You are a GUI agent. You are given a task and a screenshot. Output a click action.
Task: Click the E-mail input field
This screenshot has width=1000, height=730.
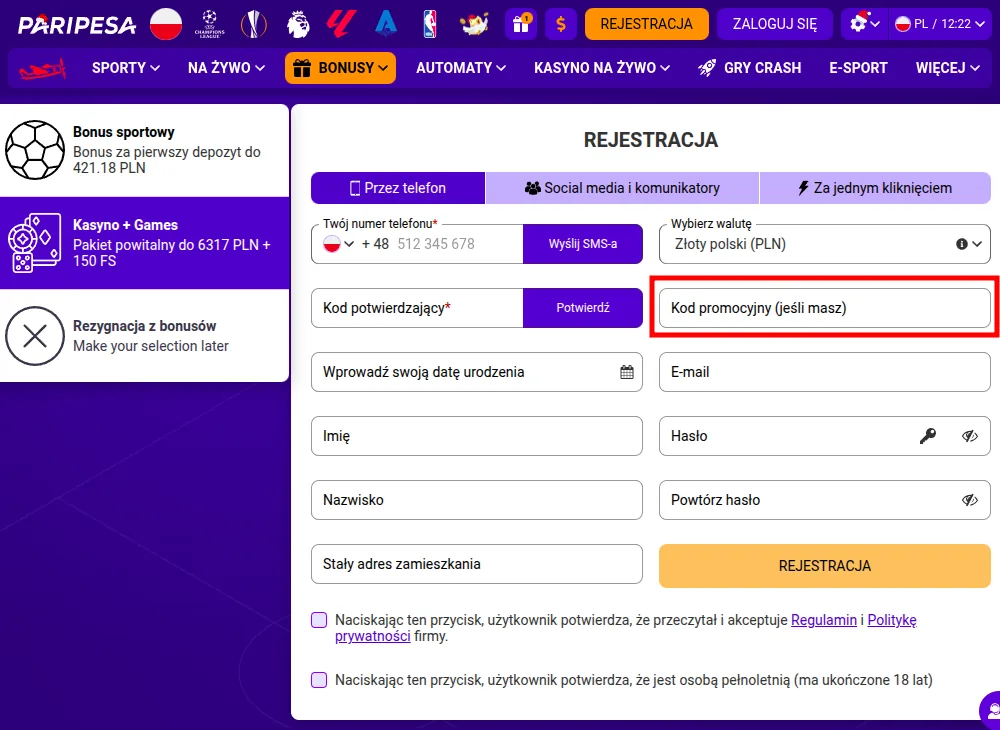tap(824, 372)
